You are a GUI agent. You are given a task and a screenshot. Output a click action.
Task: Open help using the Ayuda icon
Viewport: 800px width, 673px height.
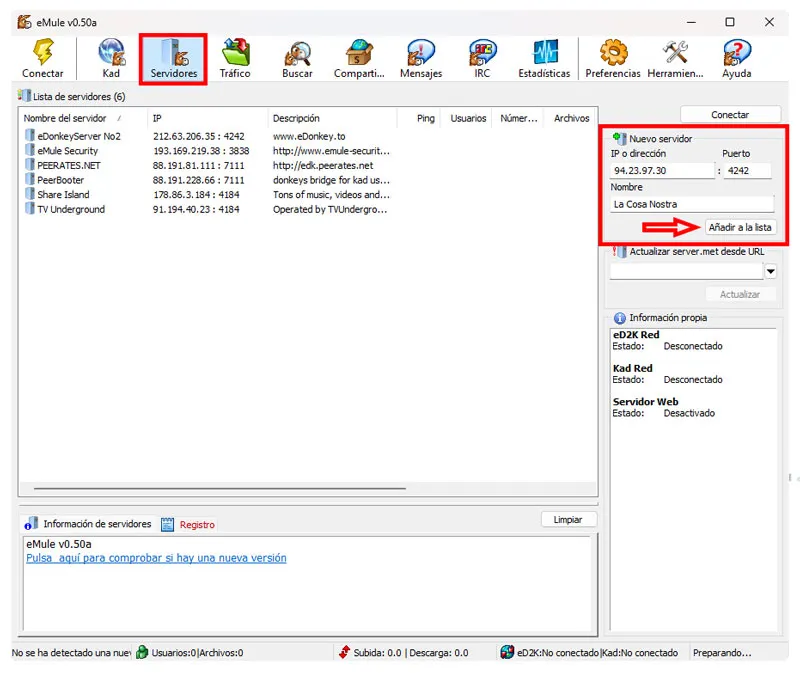(x=736, y=57)
